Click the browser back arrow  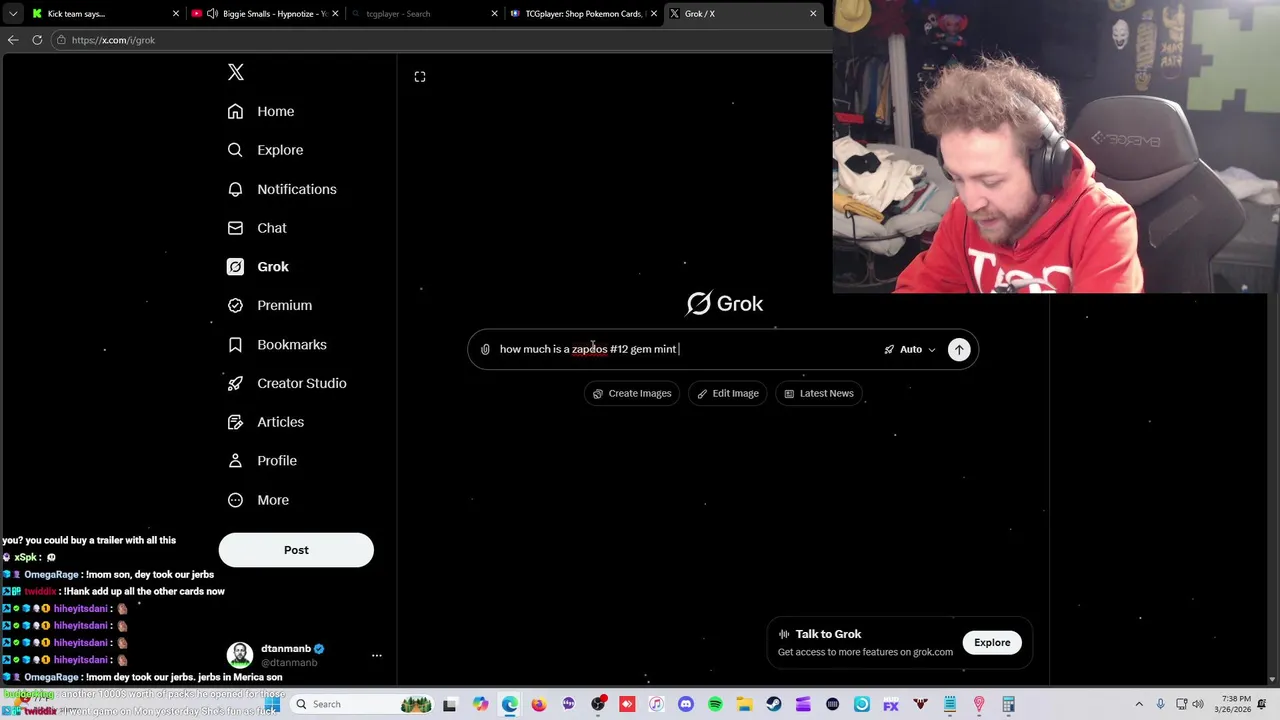point(13,40)
